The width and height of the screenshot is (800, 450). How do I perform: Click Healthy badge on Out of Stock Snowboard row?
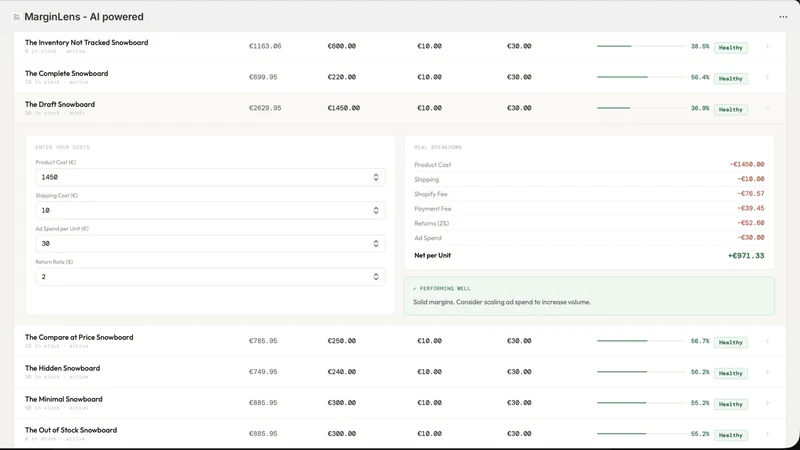[x=731, y=435]
